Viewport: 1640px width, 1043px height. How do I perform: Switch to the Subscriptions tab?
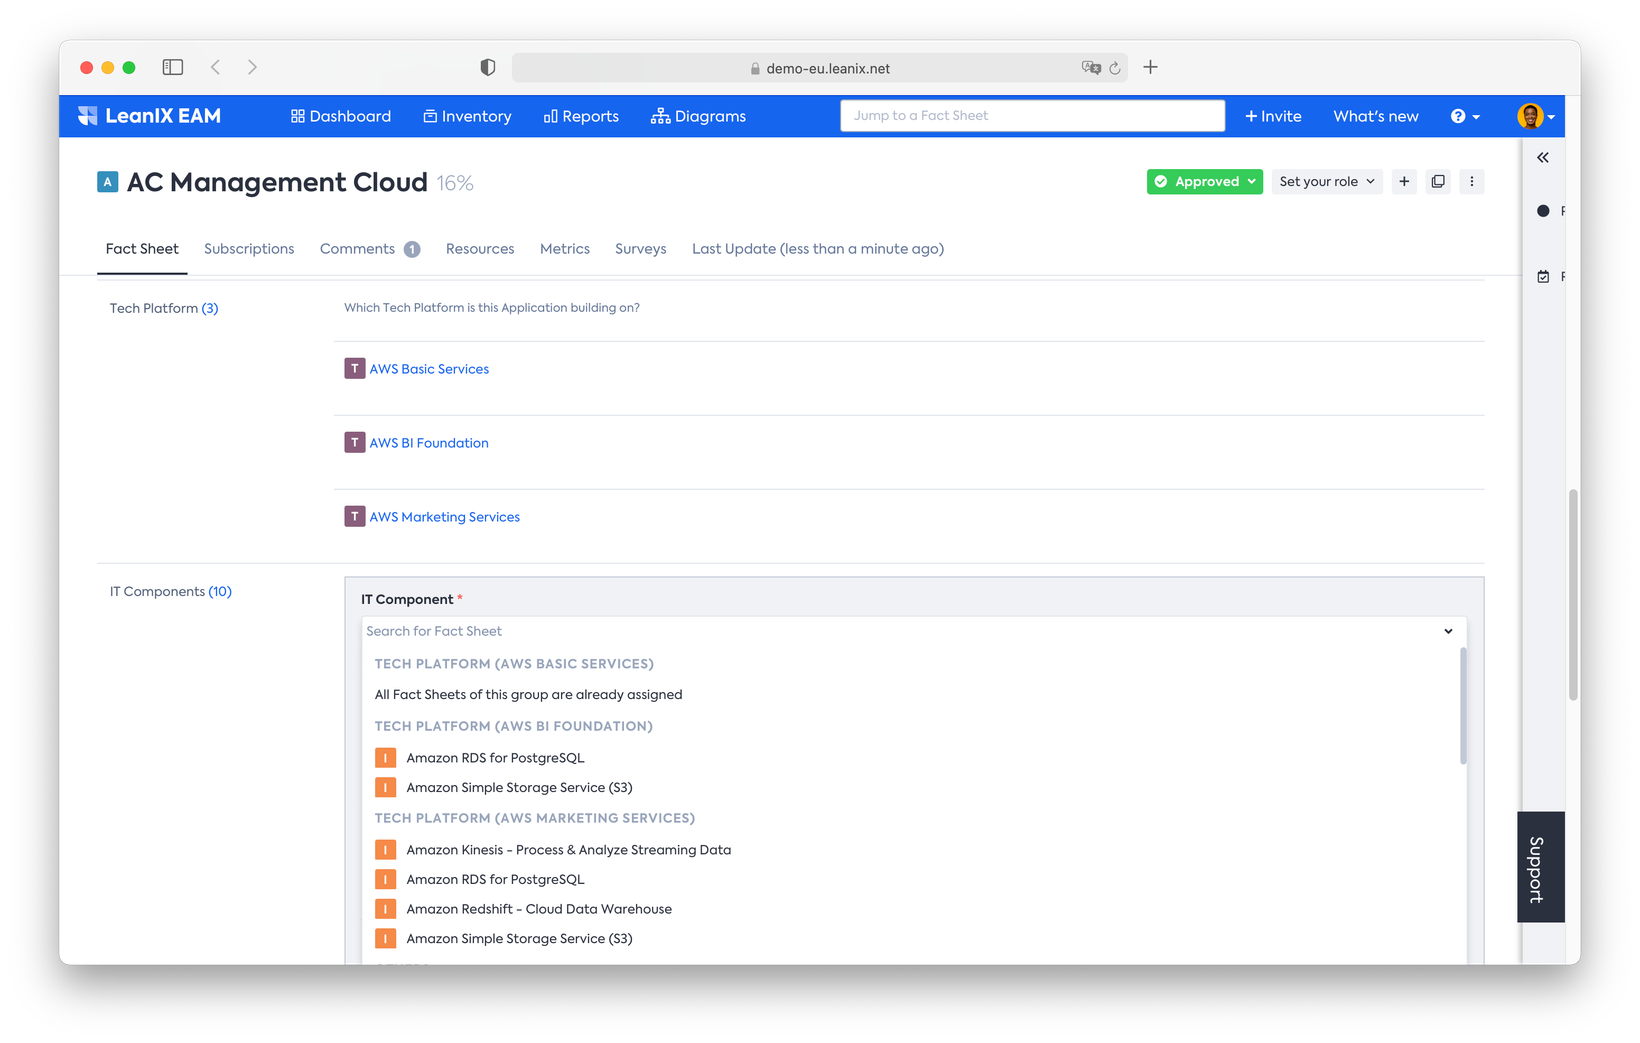(x=249, y=249)
